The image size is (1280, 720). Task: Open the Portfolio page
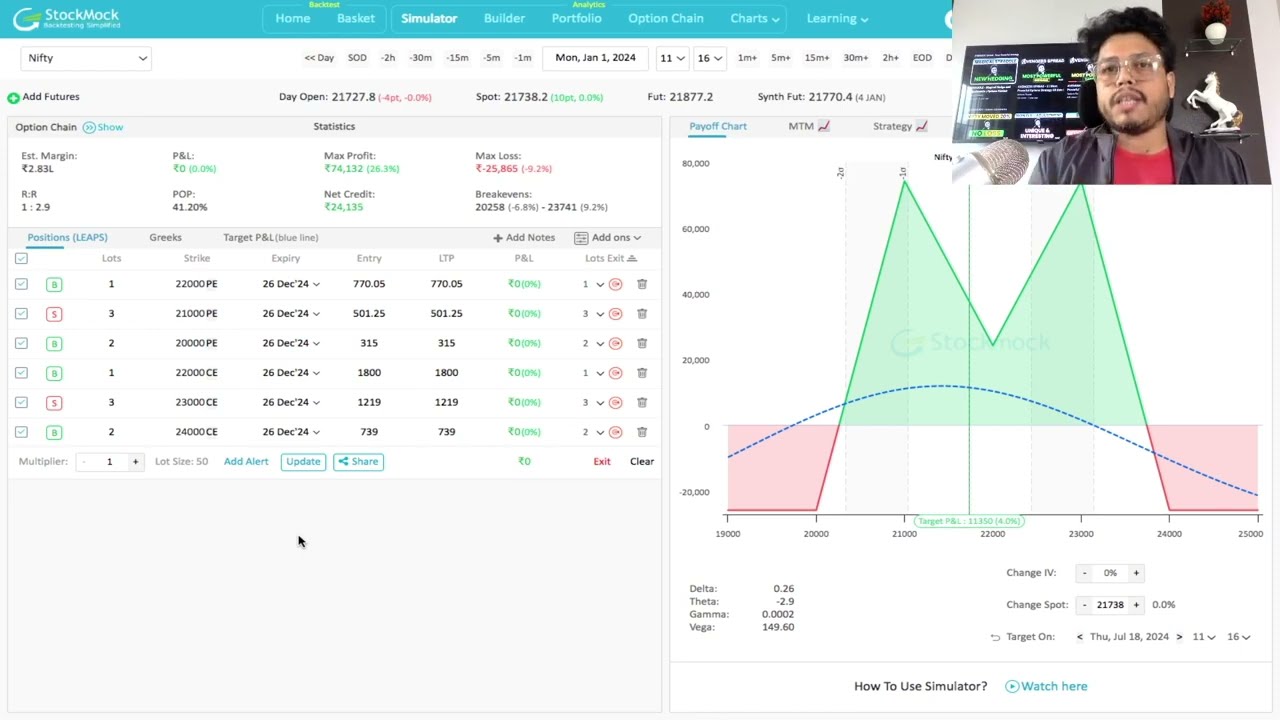pos(576,18)
